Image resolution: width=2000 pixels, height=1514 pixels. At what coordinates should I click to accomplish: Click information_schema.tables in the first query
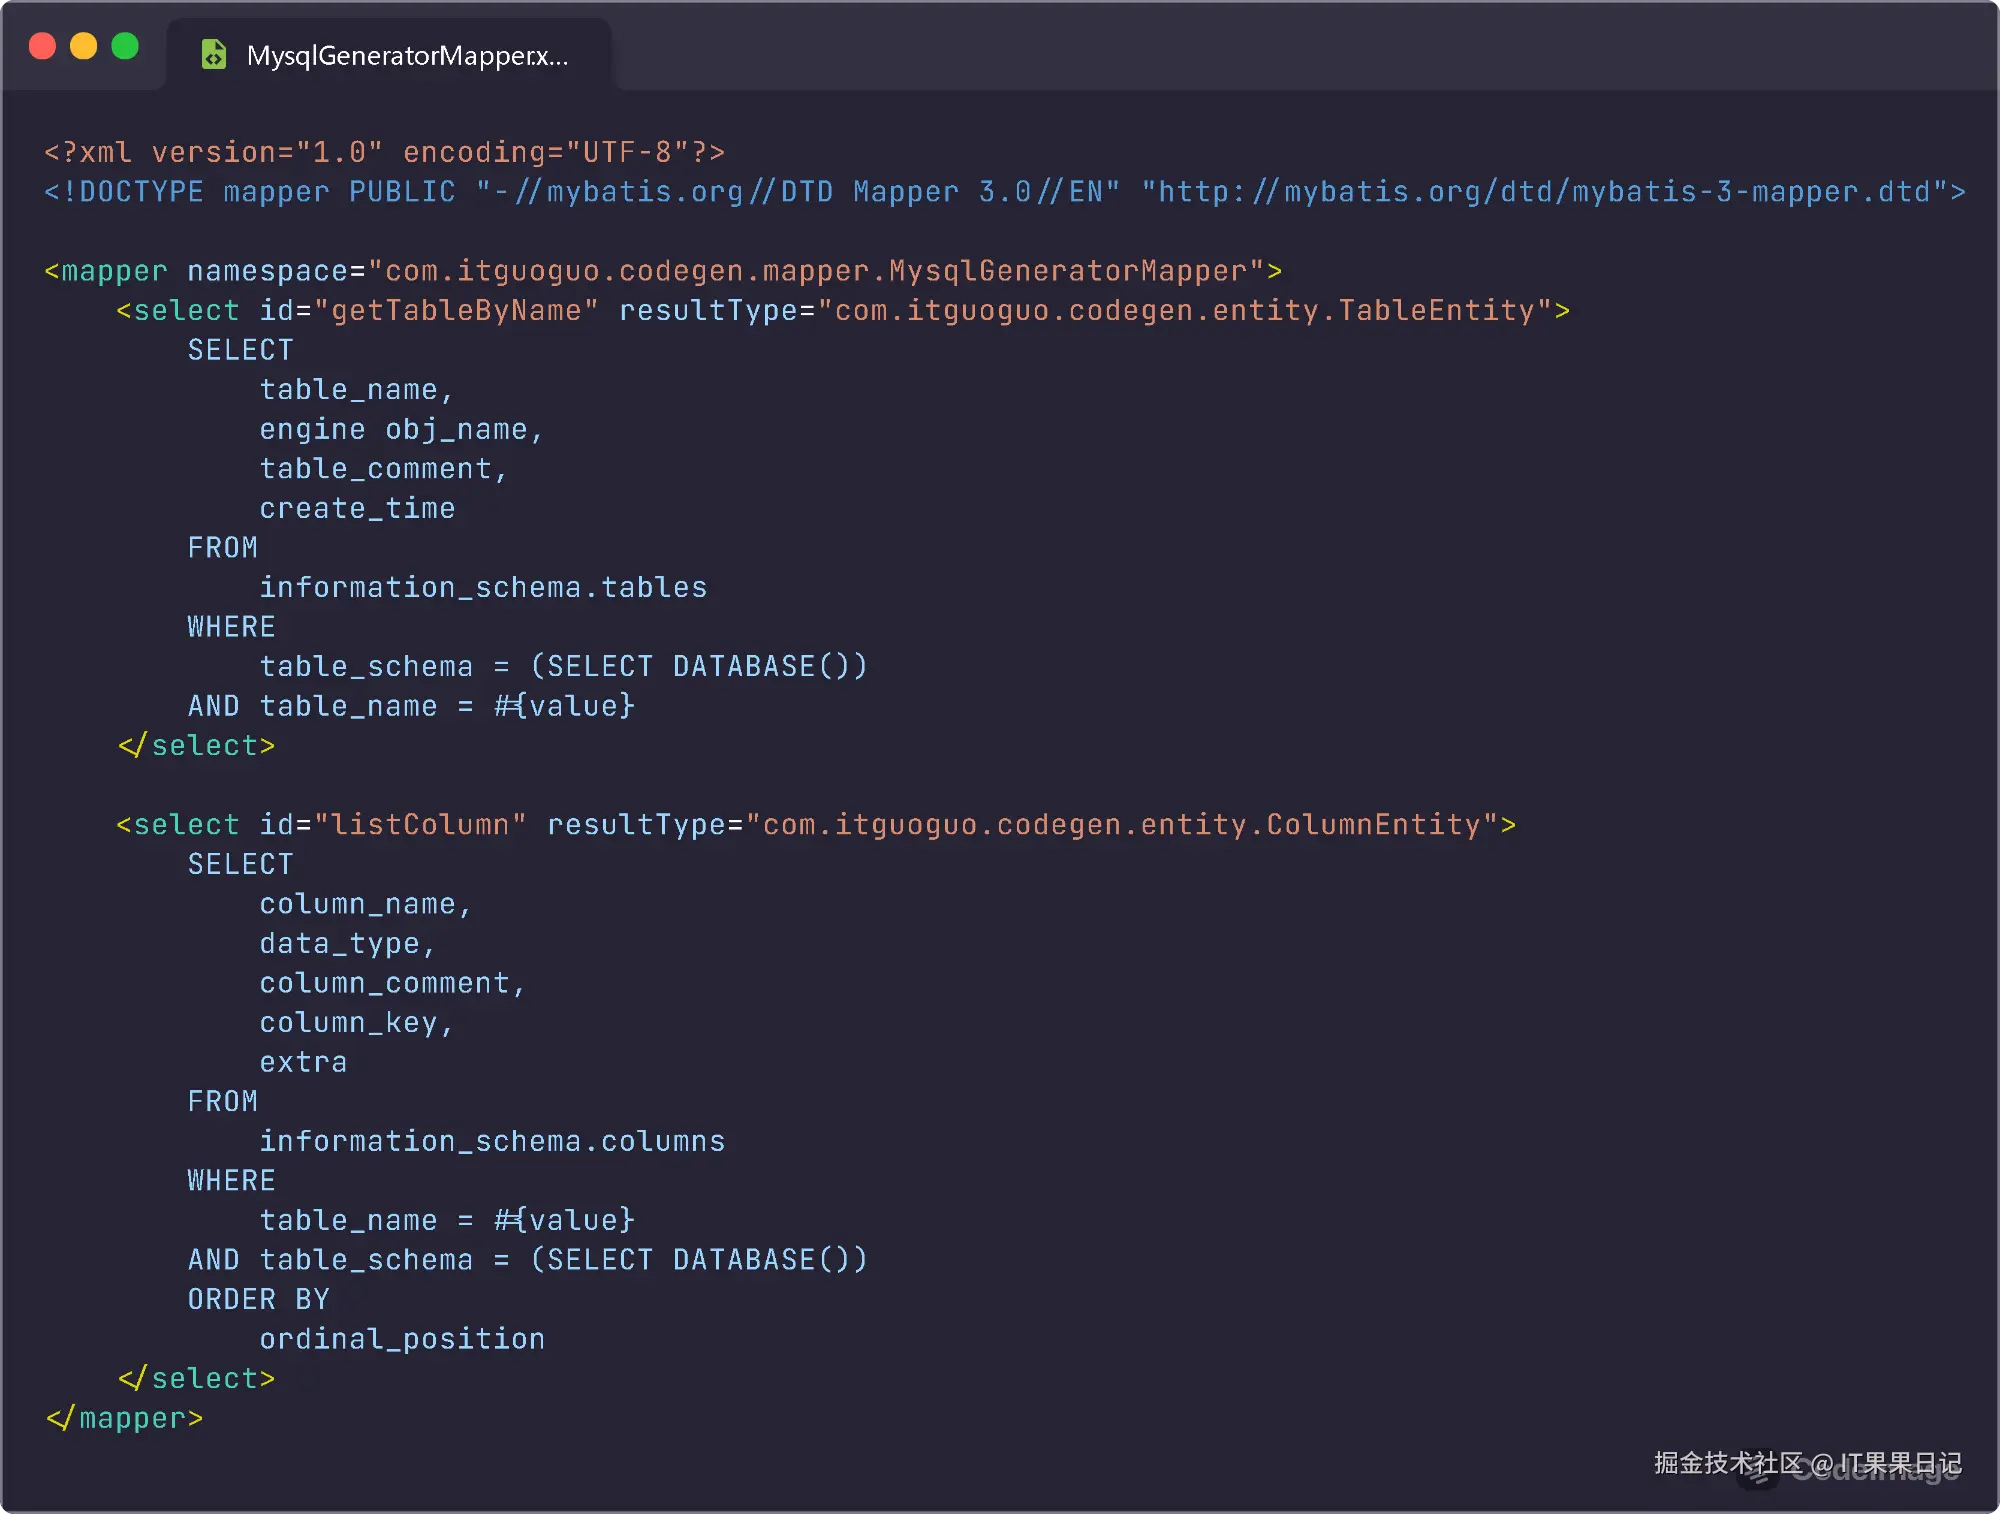(x=483, y=587)
